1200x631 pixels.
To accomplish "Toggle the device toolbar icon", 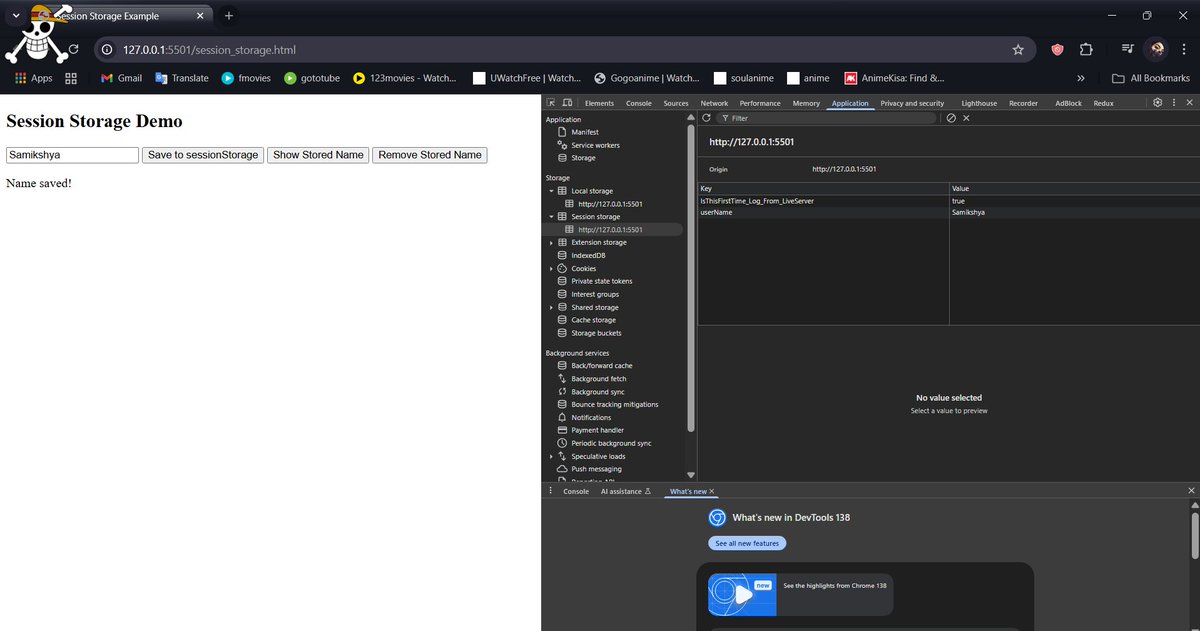I will [567, 103].
